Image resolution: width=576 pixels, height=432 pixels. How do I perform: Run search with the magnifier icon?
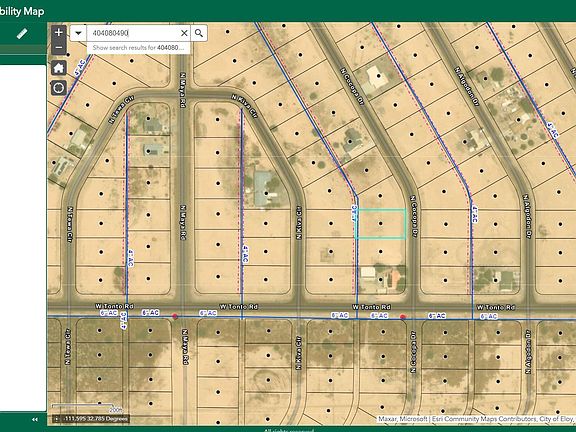pos(199,33)
